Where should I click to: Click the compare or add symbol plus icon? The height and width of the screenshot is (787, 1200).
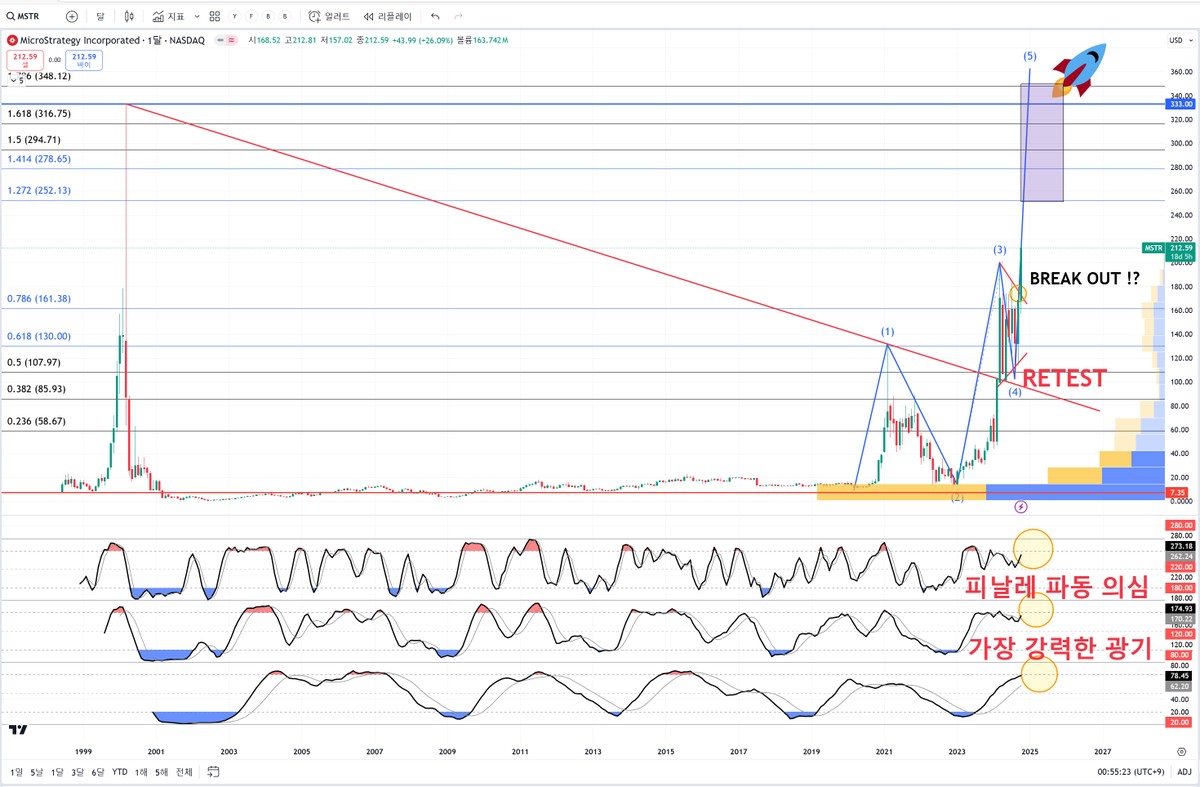(71, 16)
